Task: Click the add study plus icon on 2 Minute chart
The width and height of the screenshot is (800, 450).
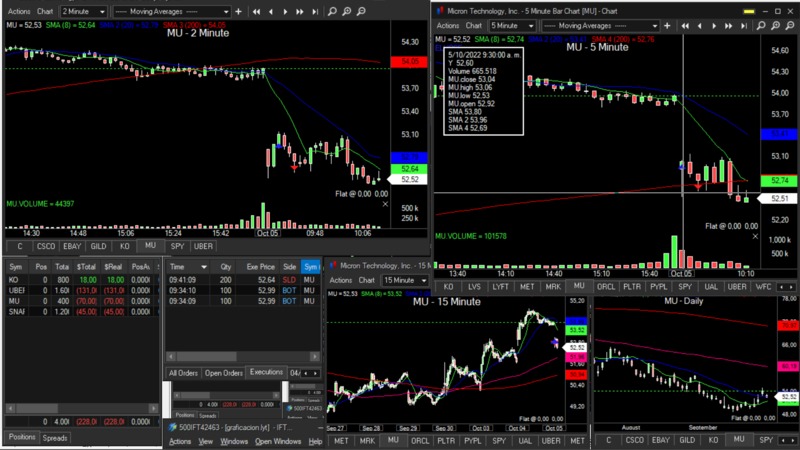Action: [238, 11]
